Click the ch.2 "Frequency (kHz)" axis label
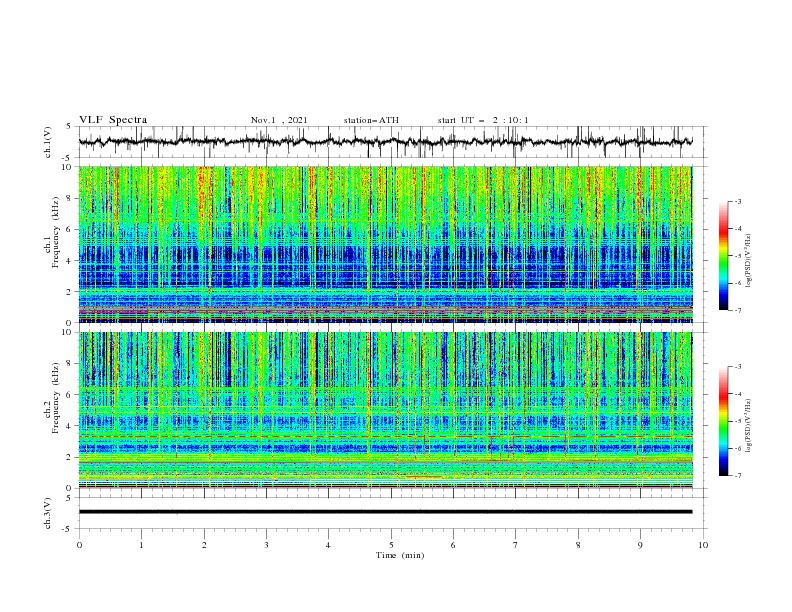The width and height of the screenshot is (792, 612). coord(55,398)
